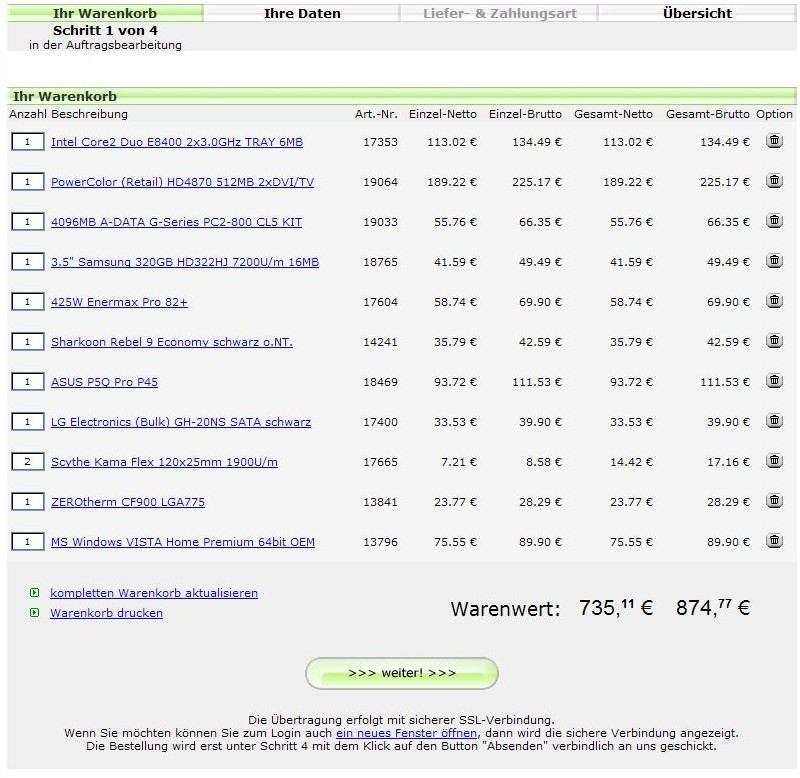Screen dimensions: 800x778
Task: Click Warenwert gross total 874,77 €
Action: tap(713, 608)
